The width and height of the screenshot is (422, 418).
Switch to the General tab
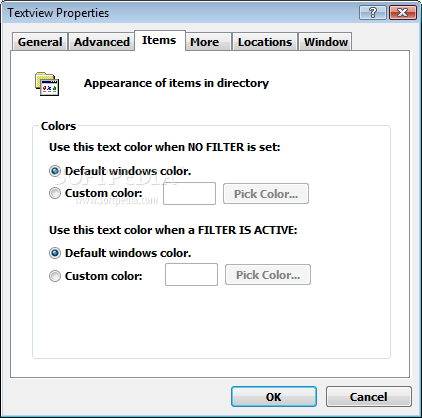point(40,42)
